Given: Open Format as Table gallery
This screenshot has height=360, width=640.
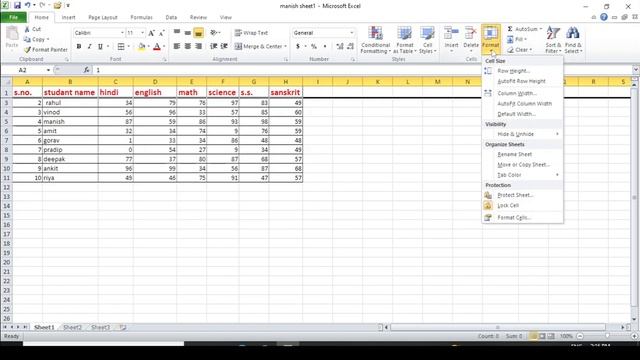Looking at the screenshot, I should click(404, 40).
